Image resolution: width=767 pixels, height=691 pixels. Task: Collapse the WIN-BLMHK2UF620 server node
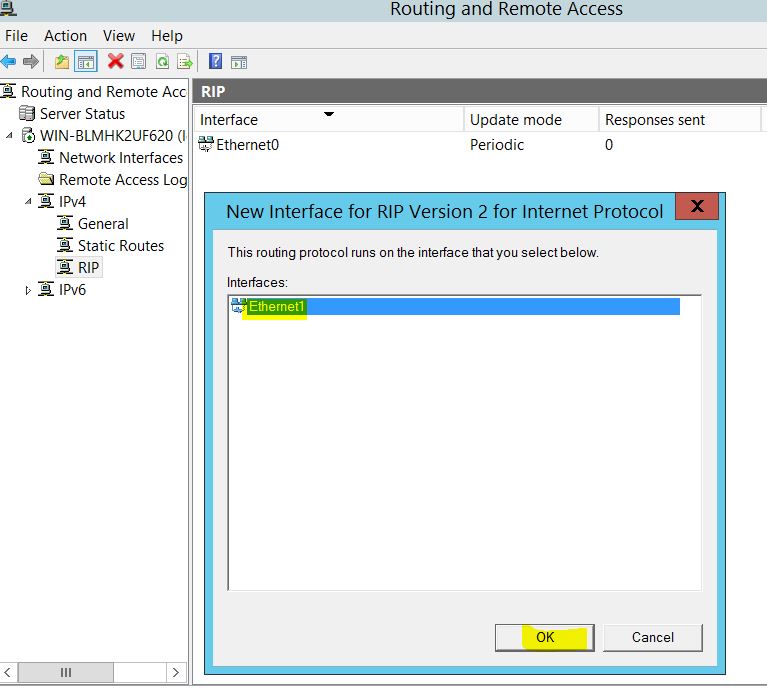(10, 136)
